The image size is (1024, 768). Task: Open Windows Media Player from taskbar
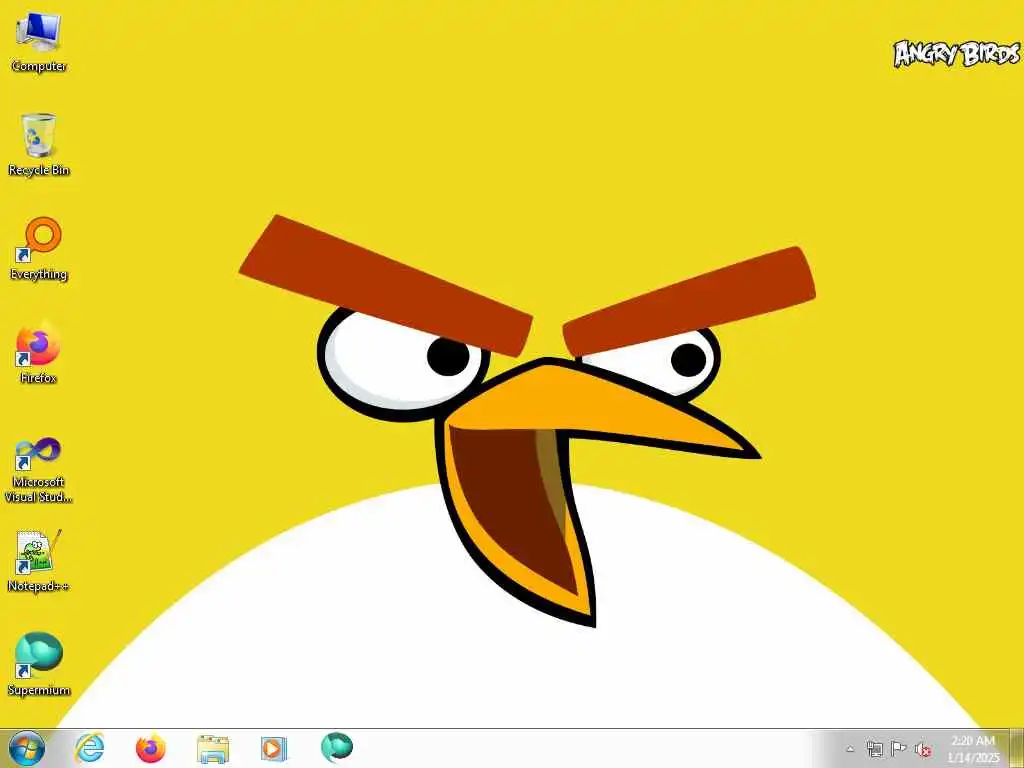click(274, 748)
